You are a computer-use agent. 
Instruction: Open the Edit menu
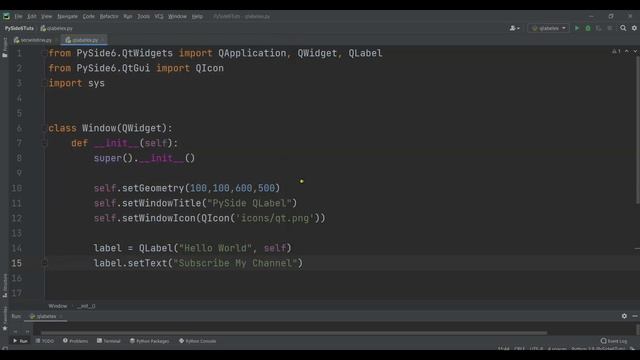32,16
